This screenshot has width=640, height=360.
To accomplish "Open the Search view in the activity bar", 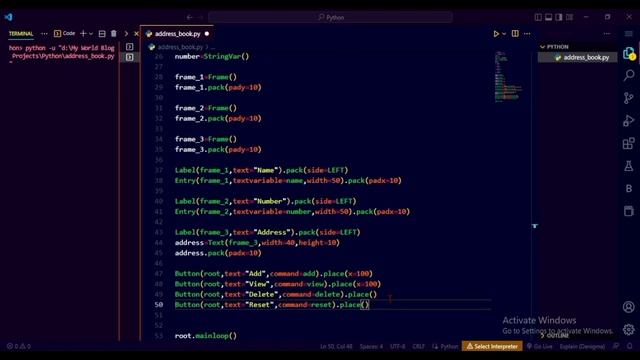I will (629, 75).
